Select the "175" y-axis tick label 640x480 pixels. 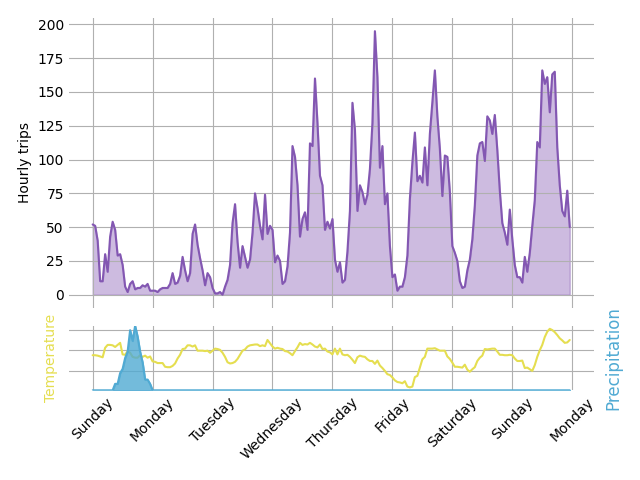point(51,58)
